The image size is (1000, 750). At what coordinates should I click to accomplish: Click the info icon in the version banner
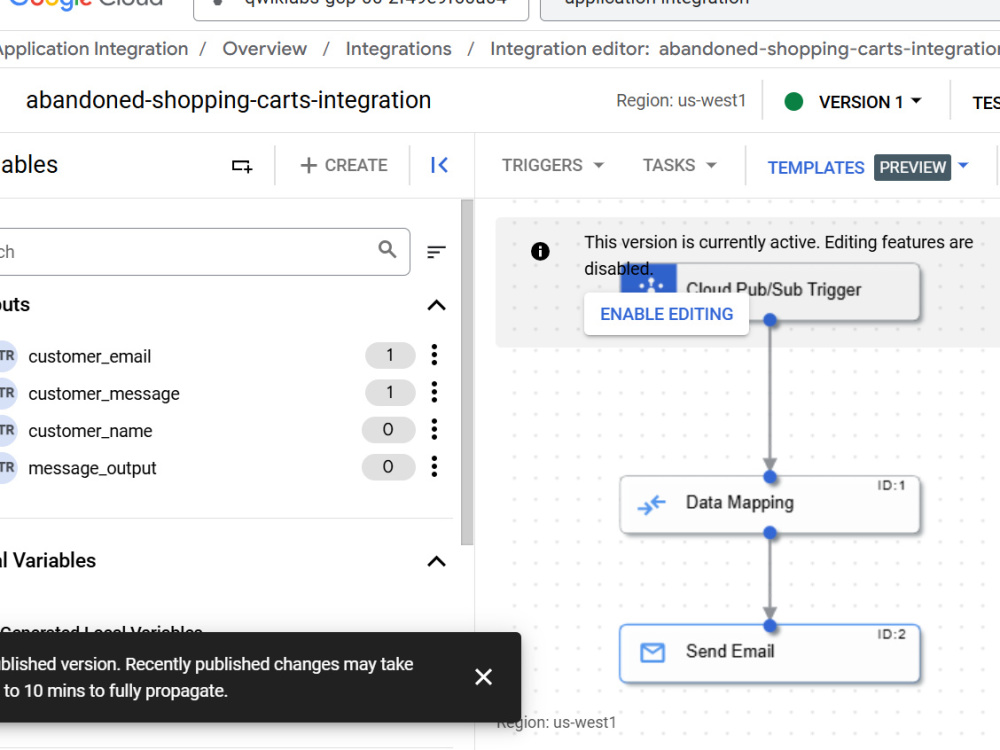(540, 252)
